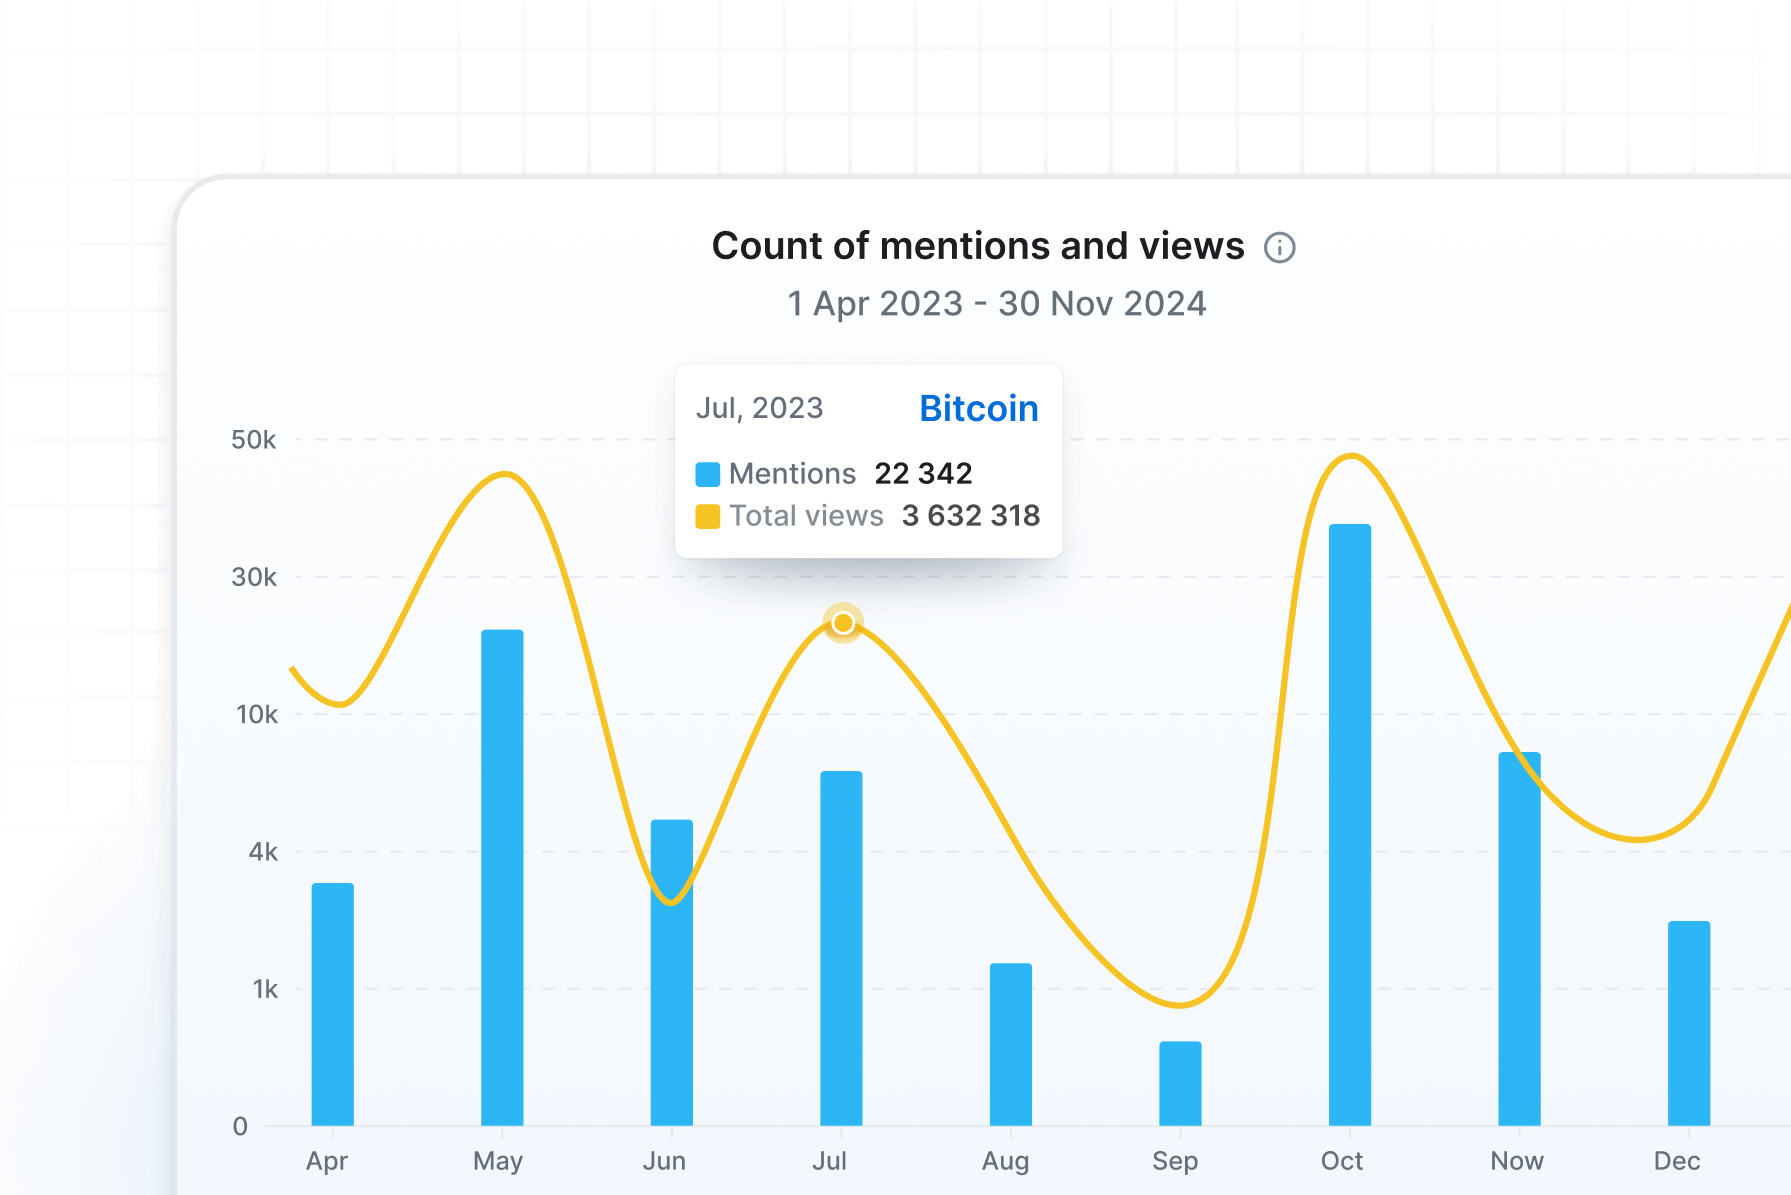Select the yellow Total views legend swatch

(x=708, y=516)
